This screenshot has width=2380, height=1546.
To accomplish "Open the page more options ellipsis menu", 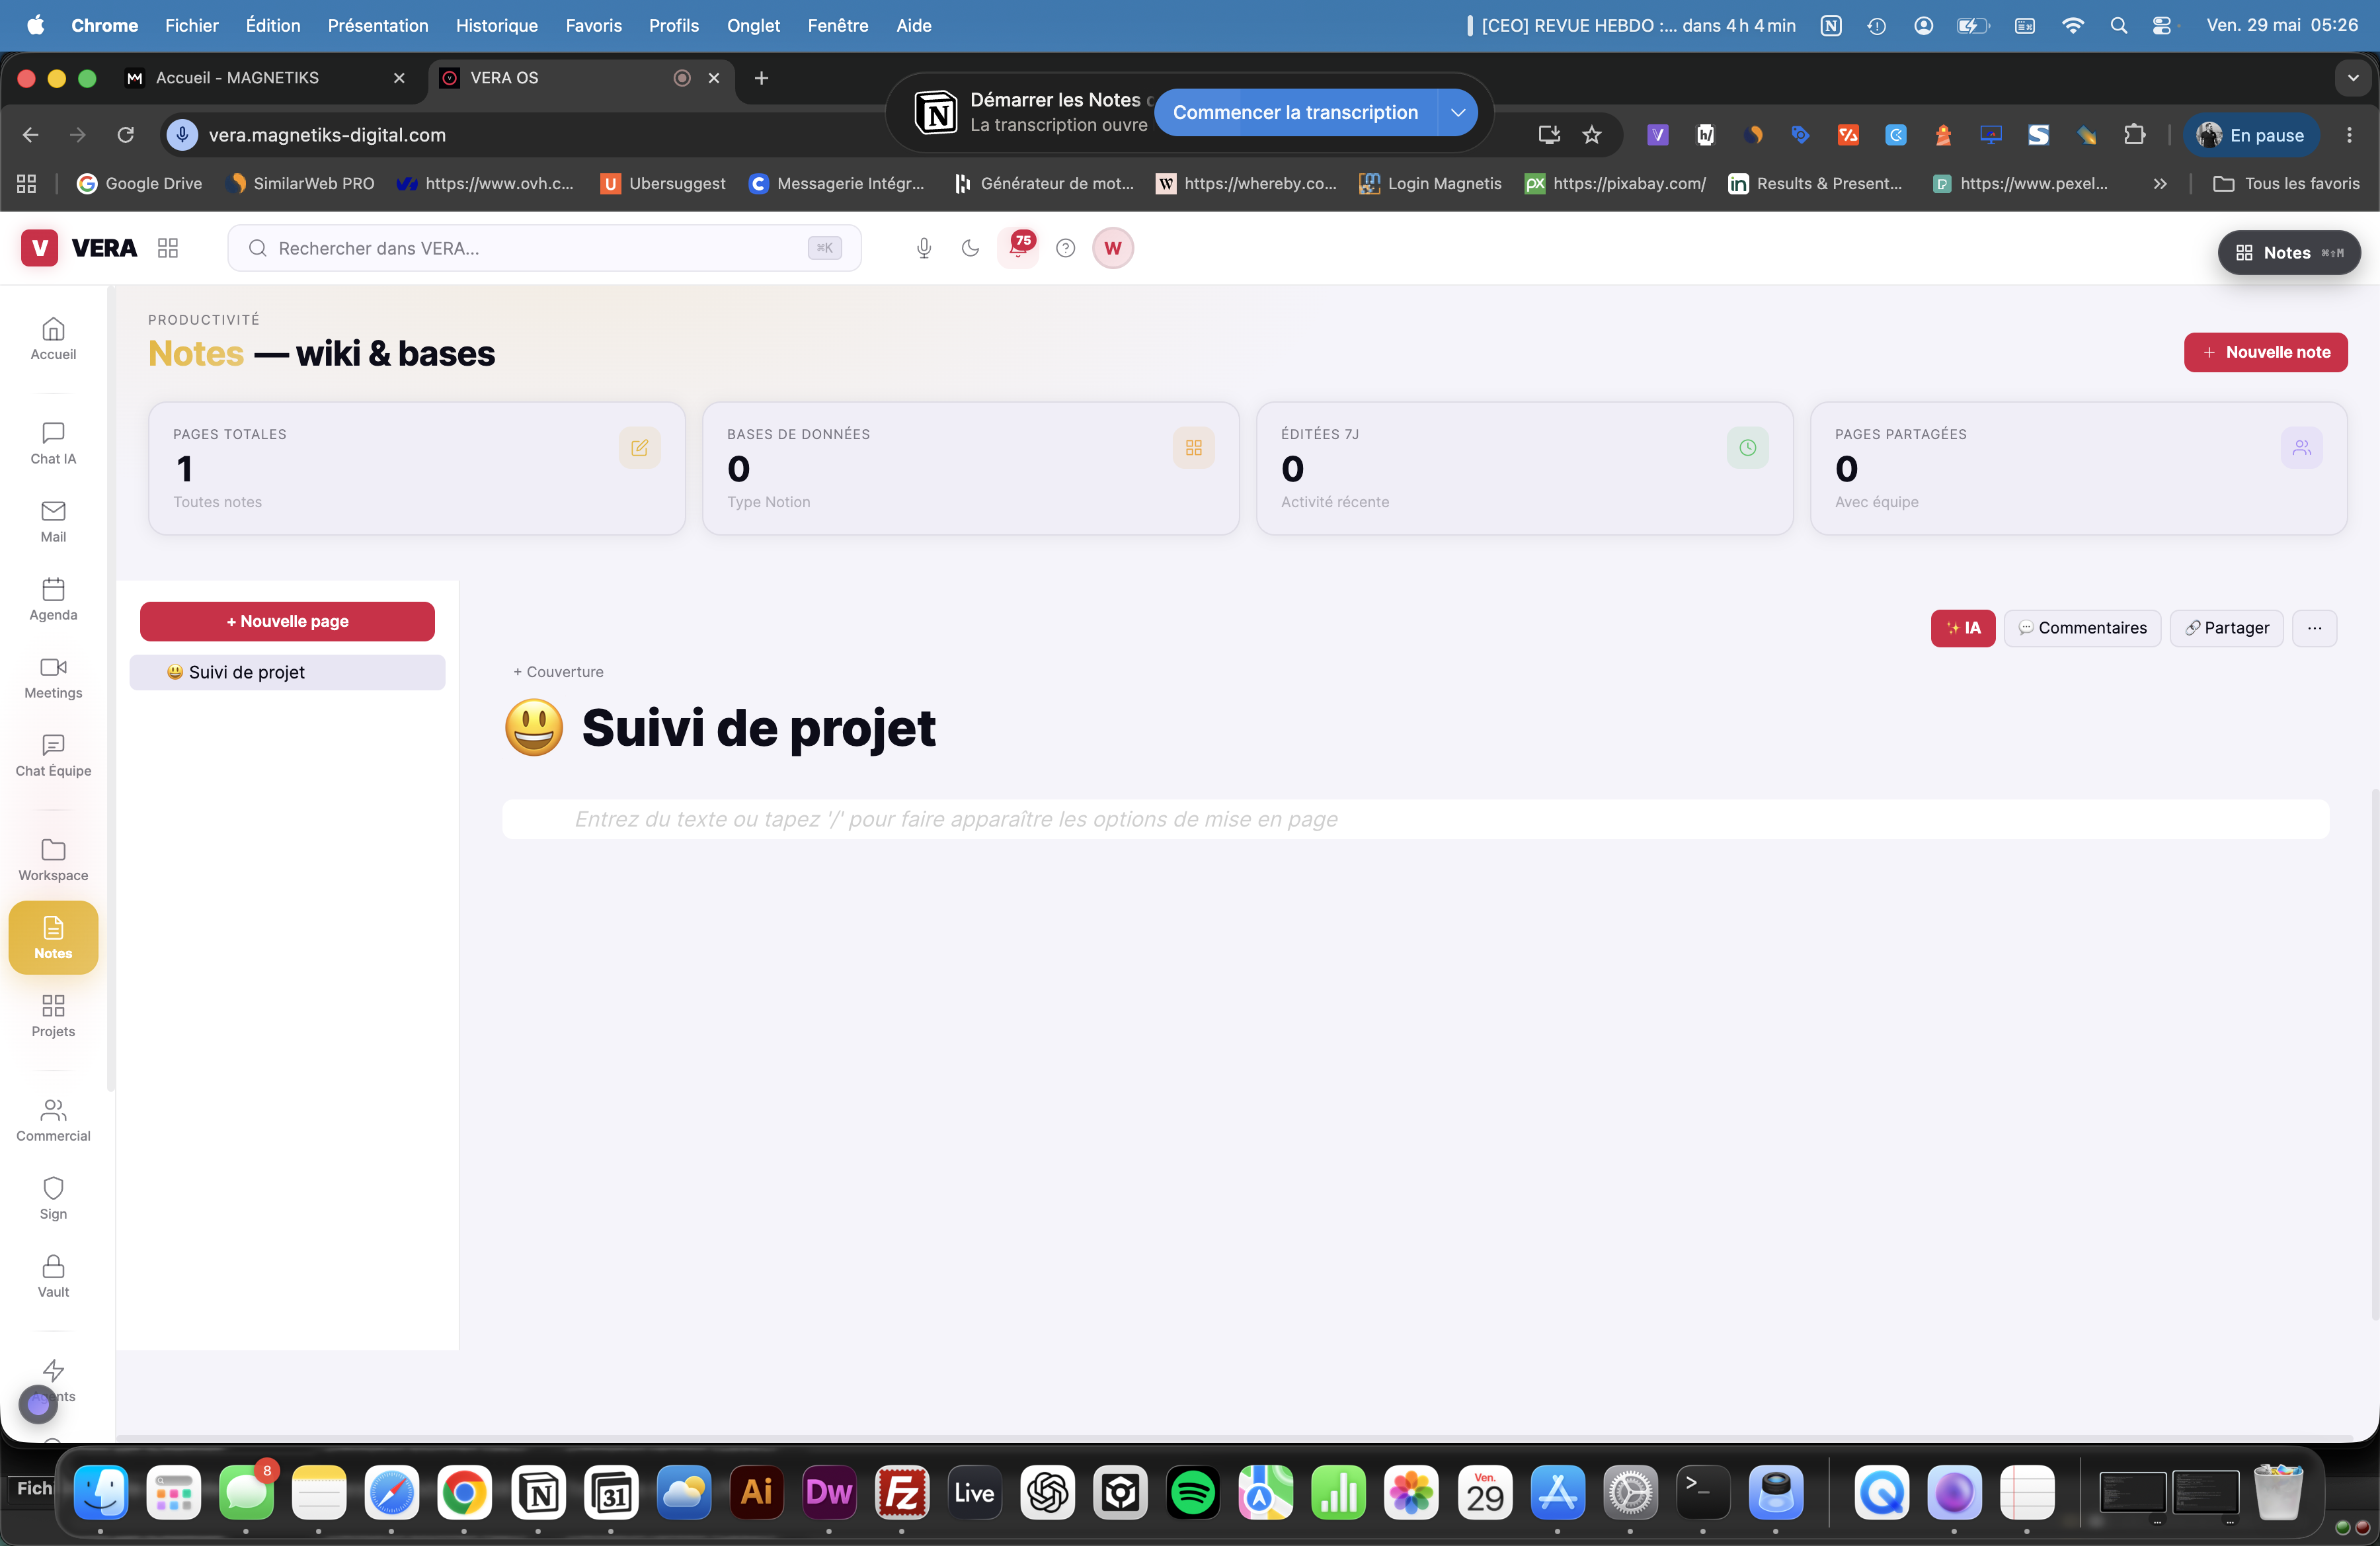I will (2314, 628).
